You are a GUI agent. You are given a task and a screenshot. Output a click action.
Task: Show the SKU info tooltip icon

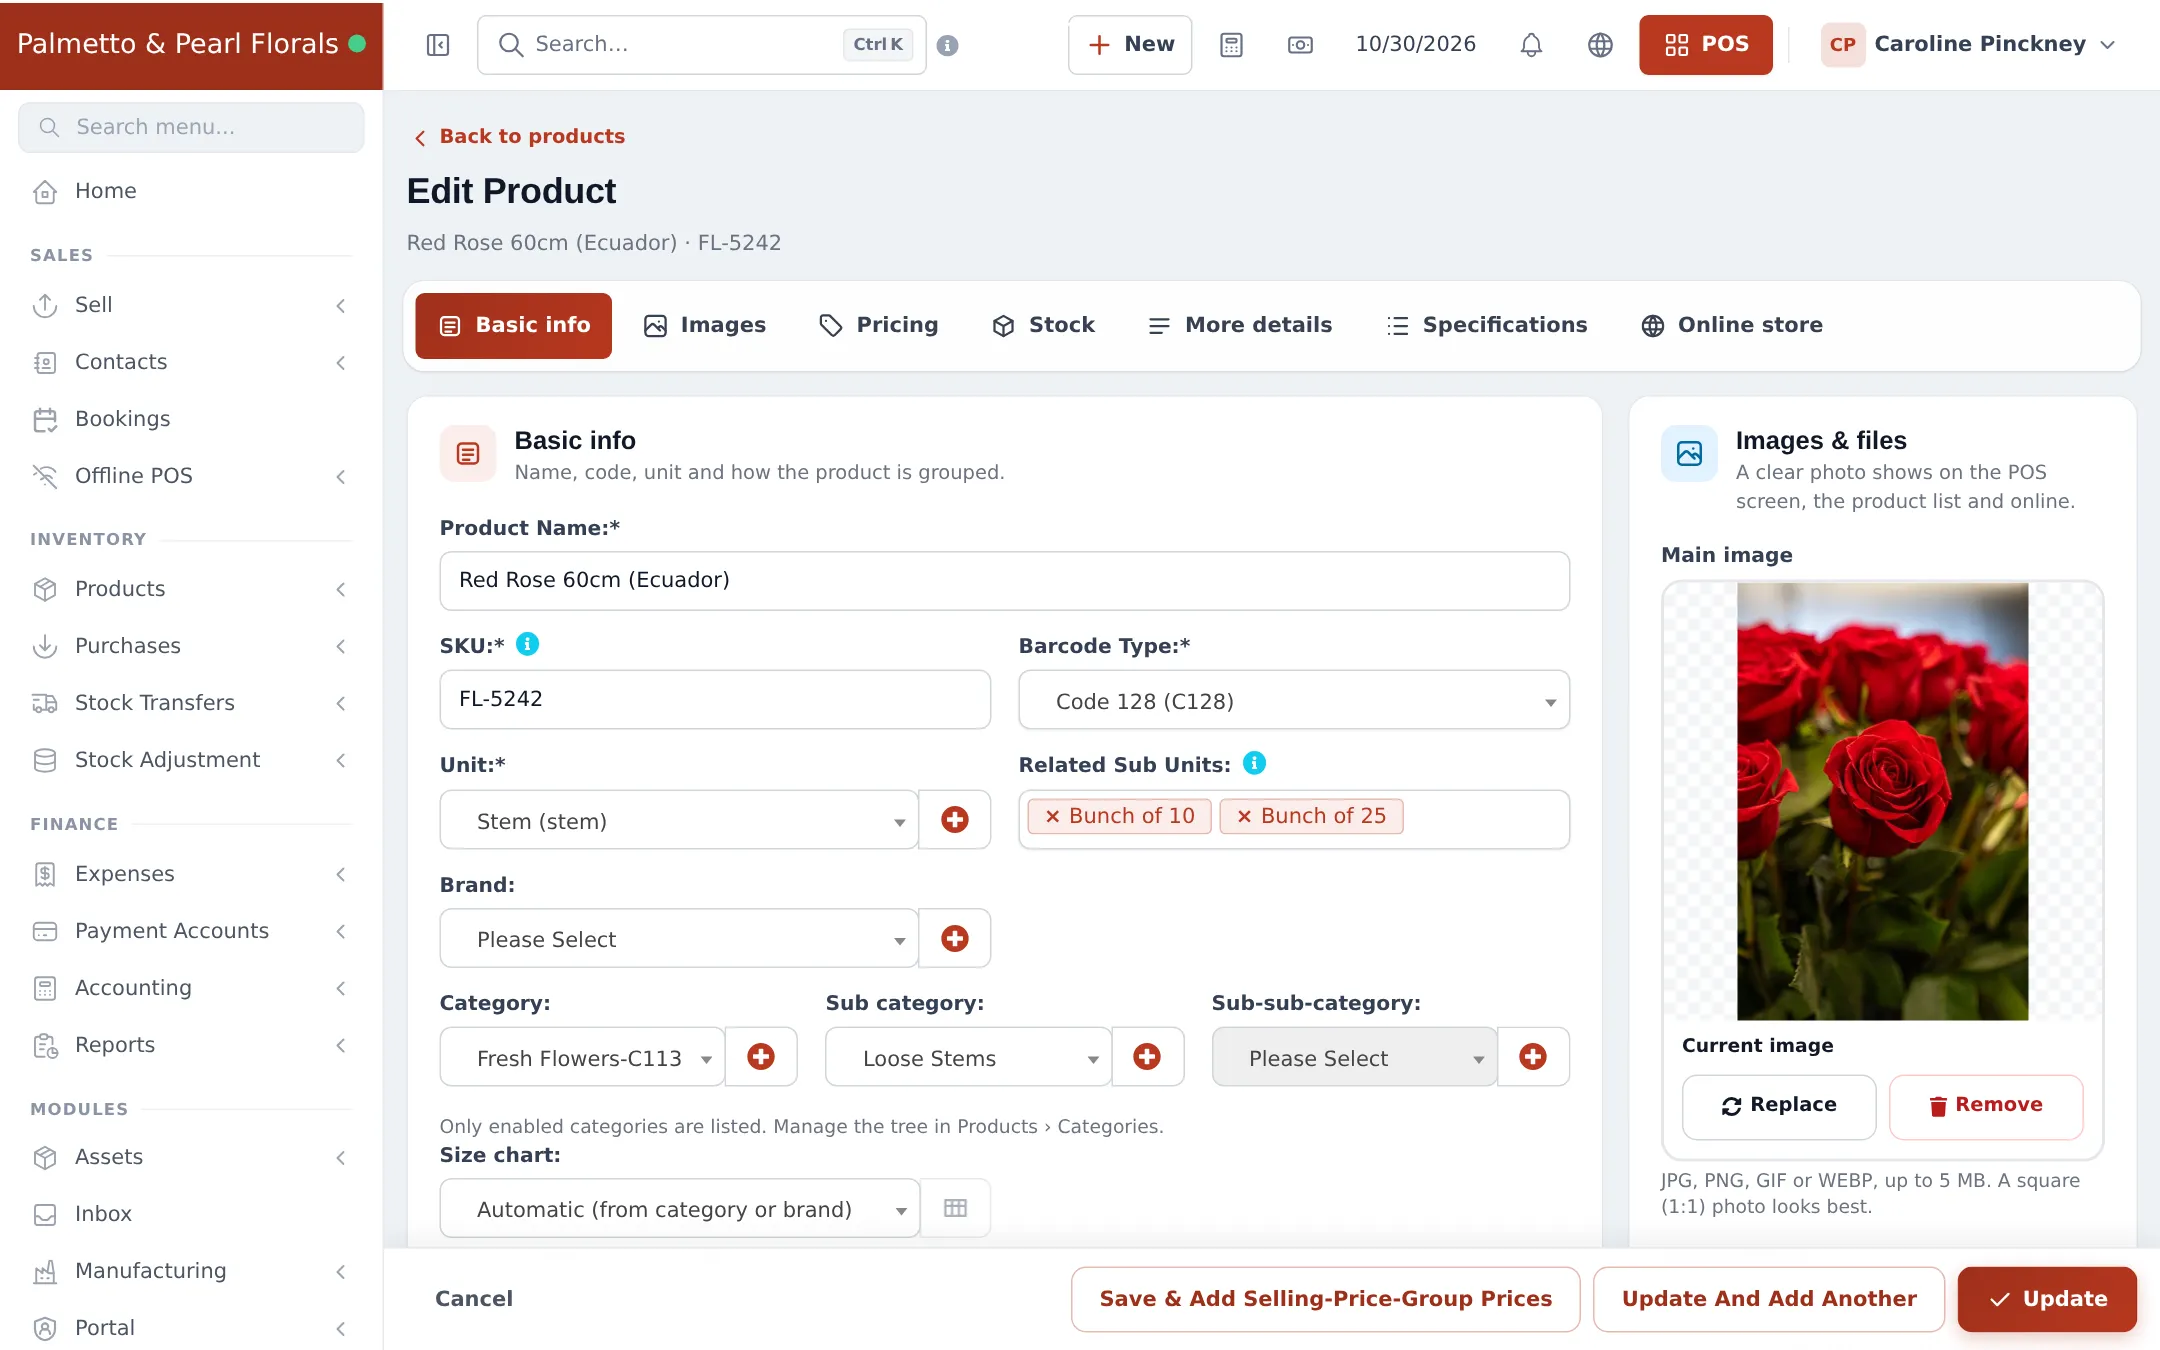pyautogui.click(x=527, y=645)
